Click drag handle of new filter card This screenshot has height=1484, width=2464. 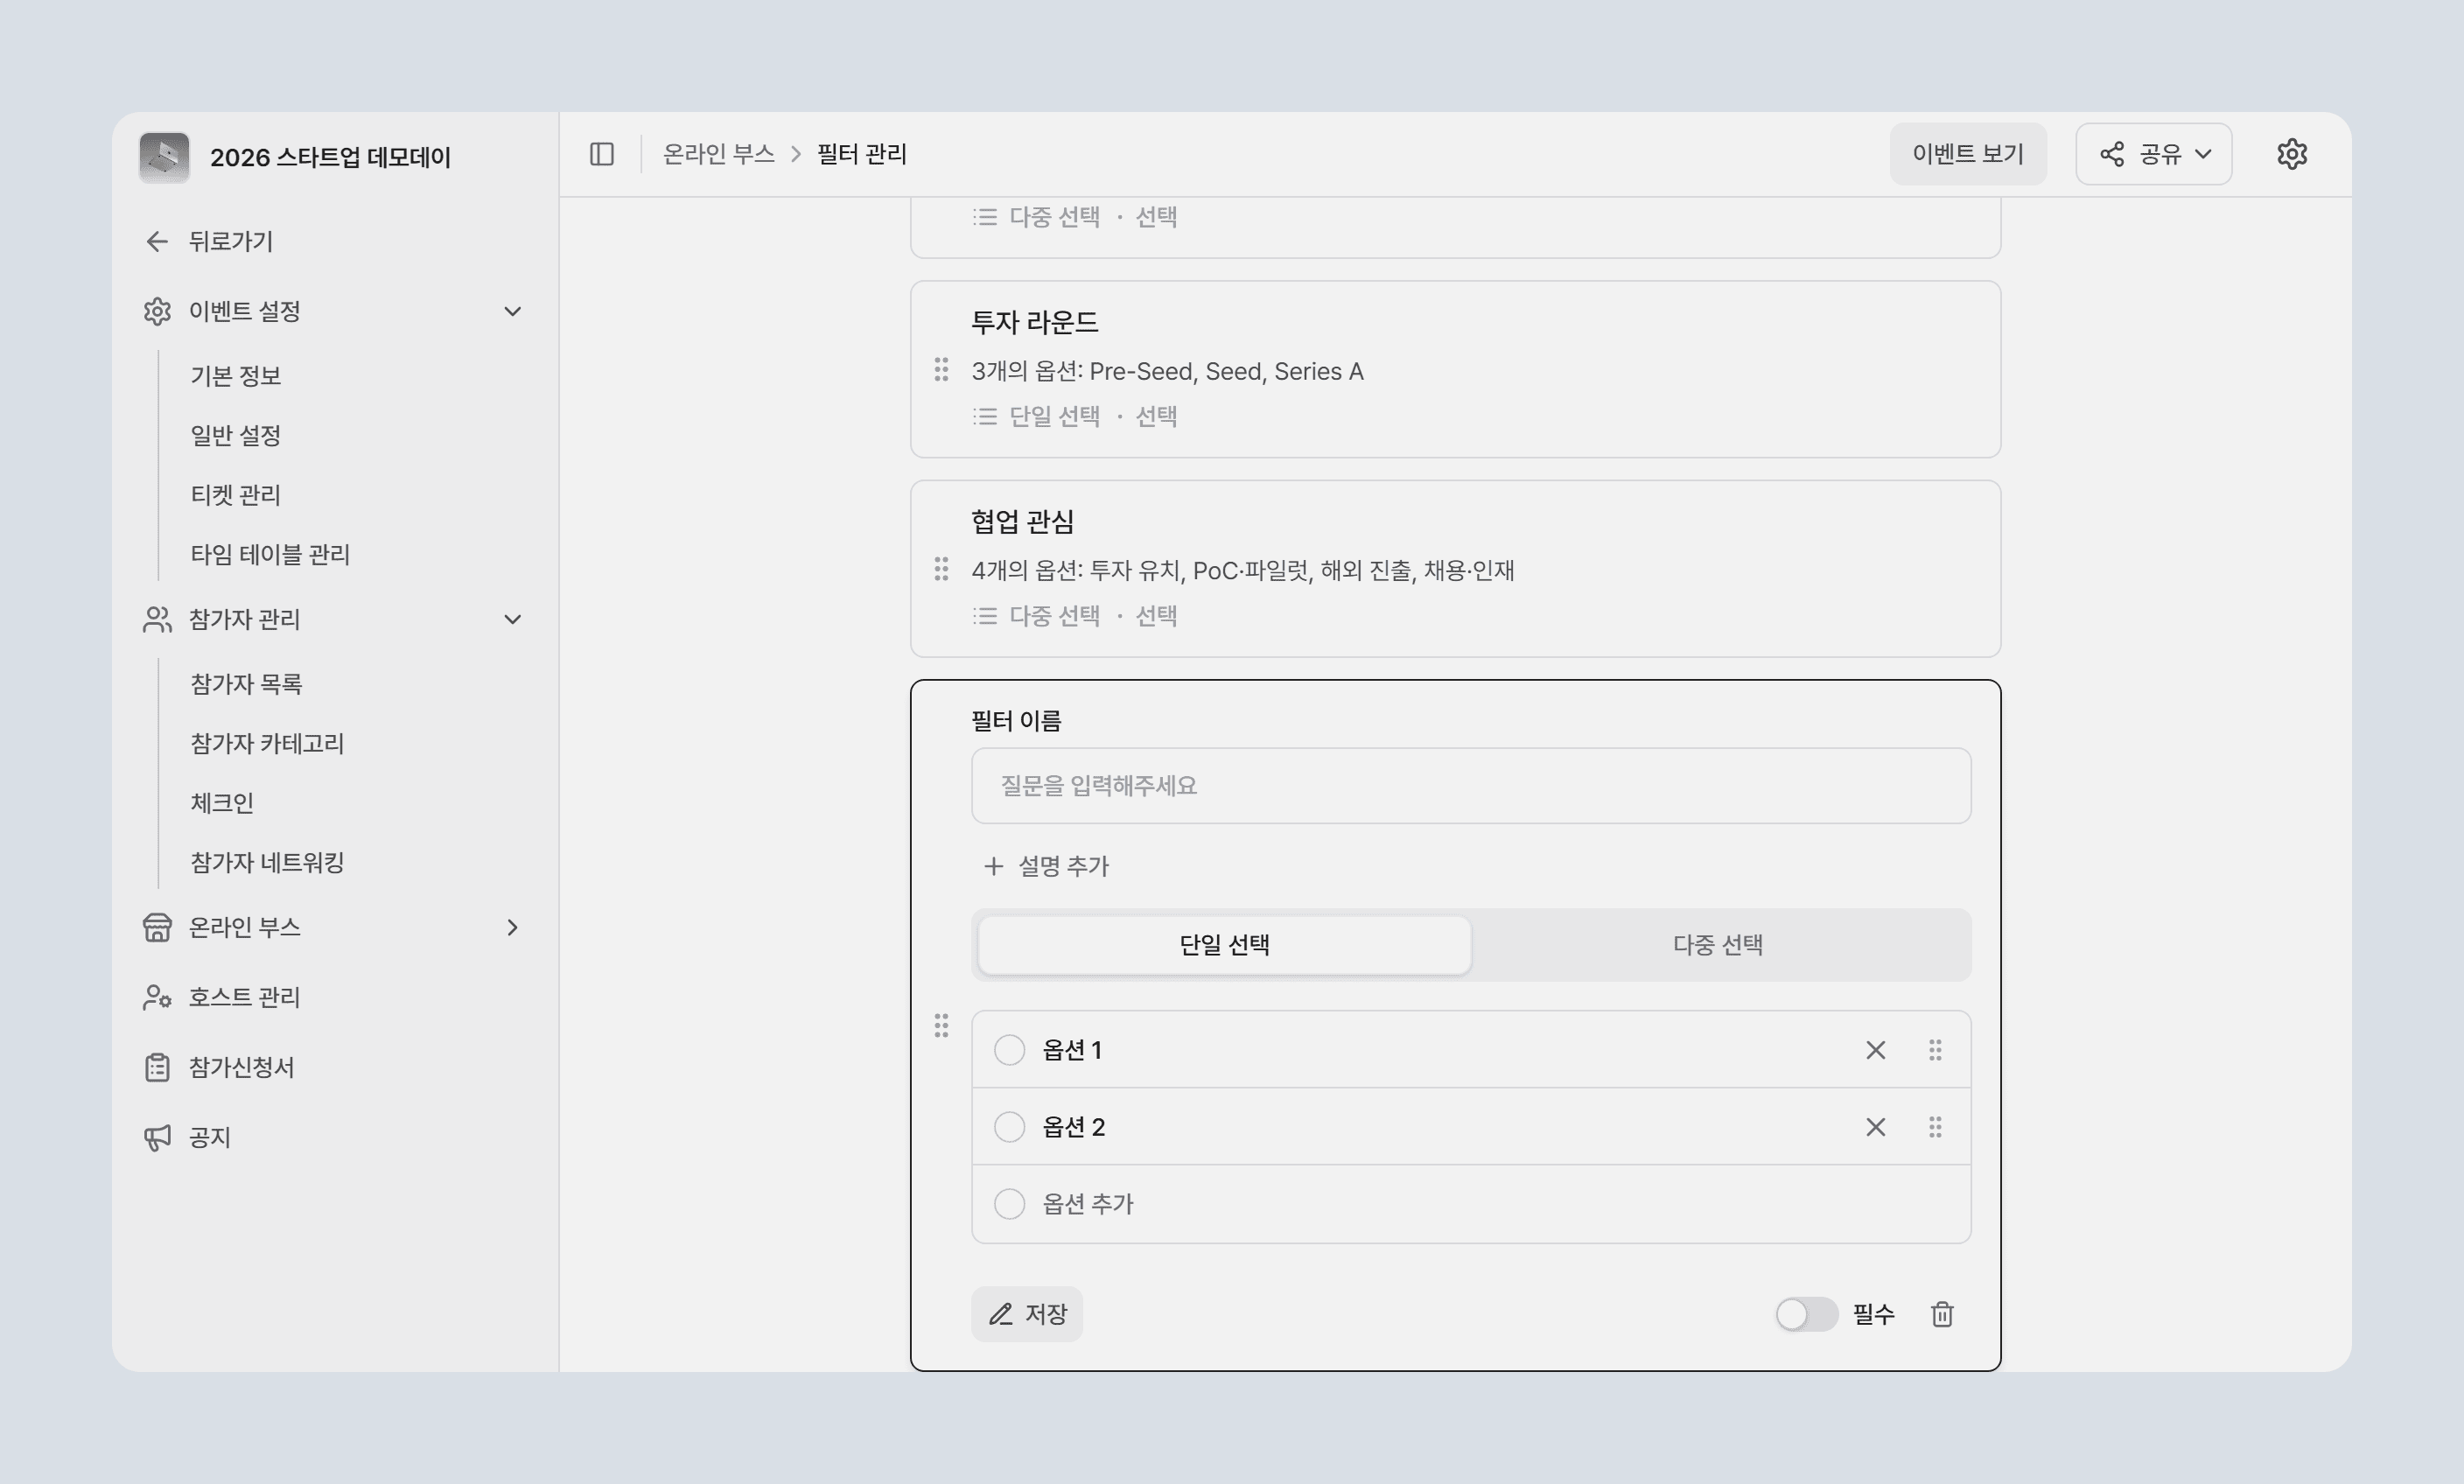(941, 1025)
